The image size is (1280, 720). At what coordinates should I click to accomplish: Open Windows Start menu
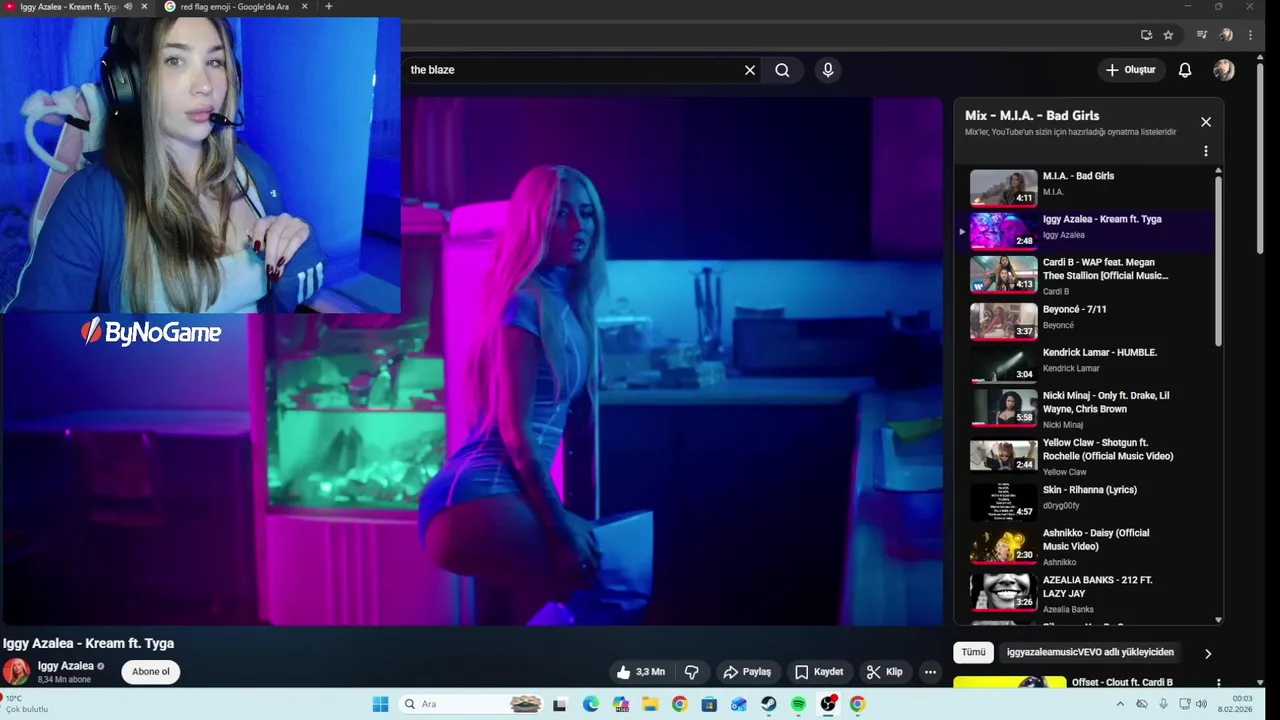380,704
